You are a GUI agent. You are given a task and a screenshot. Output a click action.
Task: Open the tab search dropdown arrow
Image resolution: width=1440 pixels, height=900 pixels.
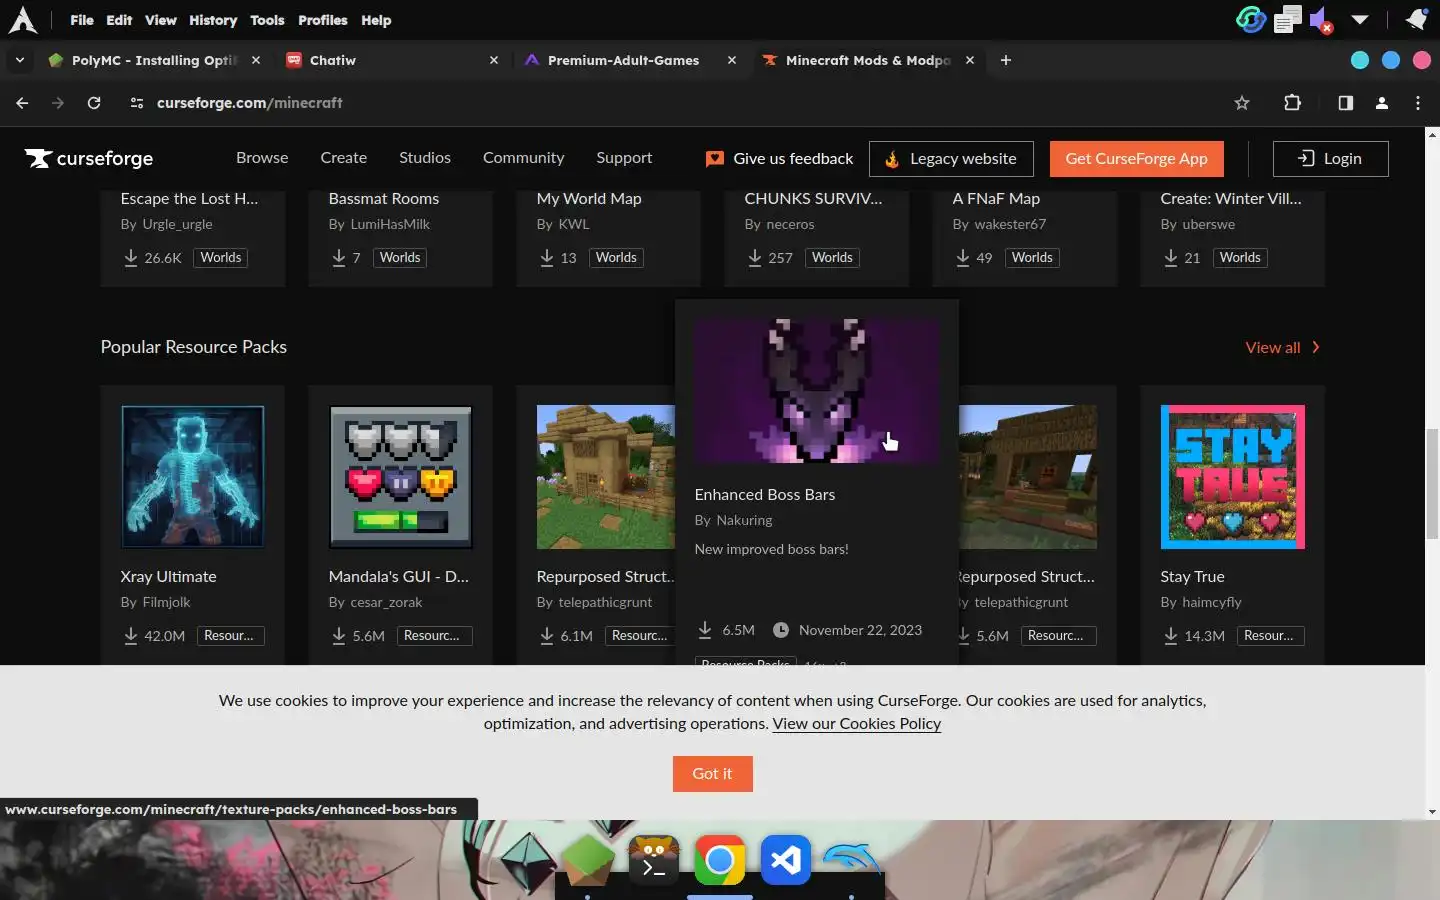19,60
